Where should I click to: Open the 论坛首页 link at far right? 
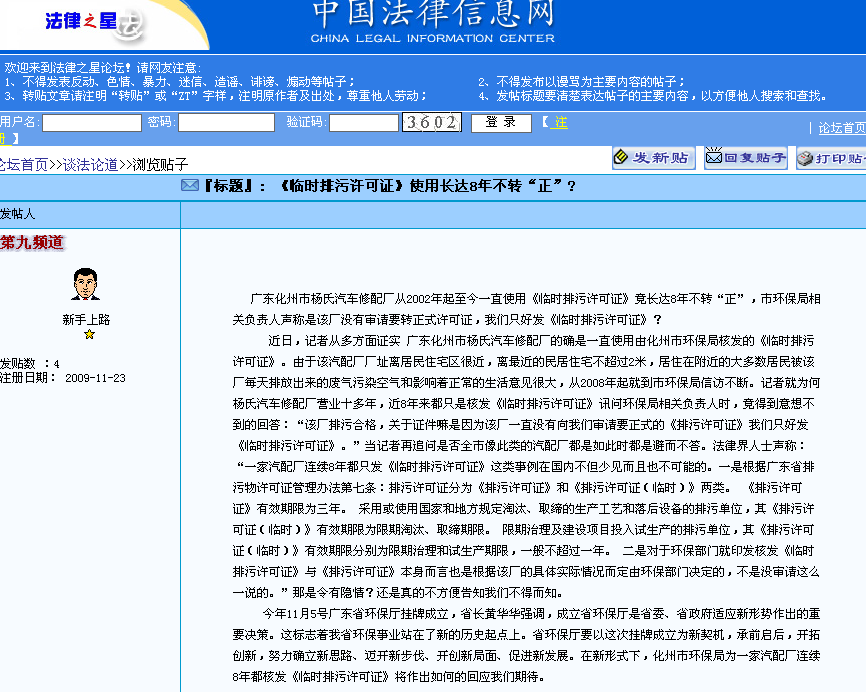[x=841, y=128]
